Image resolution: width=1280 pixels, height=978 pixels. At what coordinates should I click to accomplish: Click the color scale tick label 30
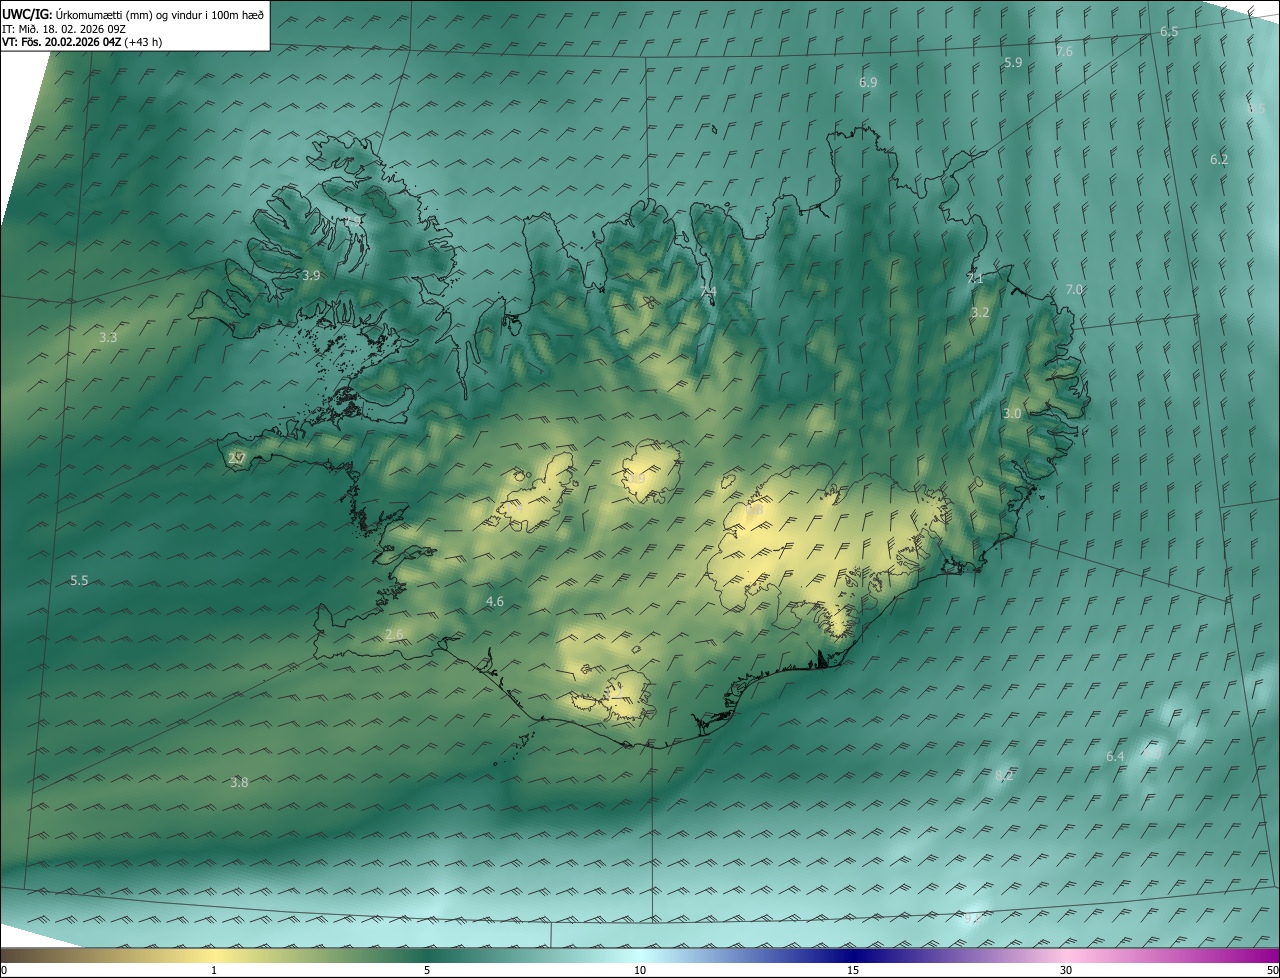[x=1066, y=970]
